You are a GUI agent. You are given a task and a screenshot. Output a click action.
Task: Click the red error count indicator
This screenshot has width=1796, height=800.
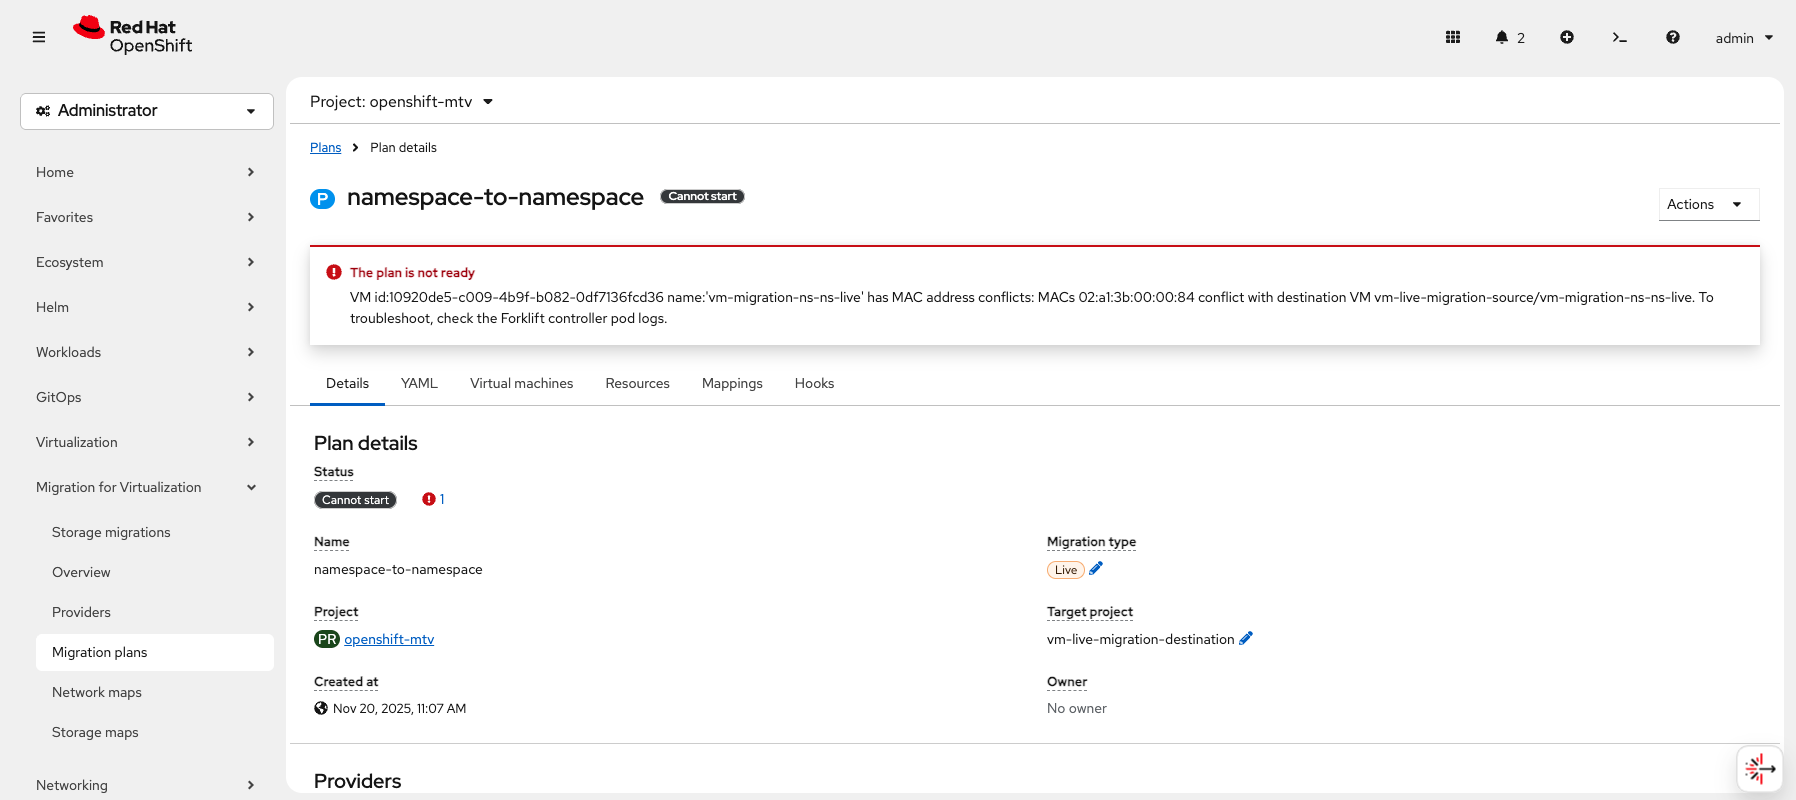point(433,499)
